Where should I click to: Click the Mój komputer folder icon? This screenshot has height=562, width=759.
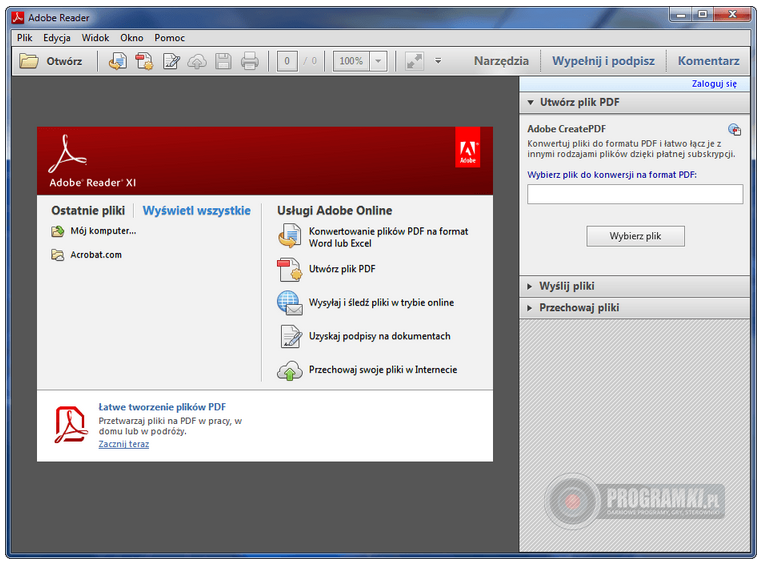click(58, 231)
